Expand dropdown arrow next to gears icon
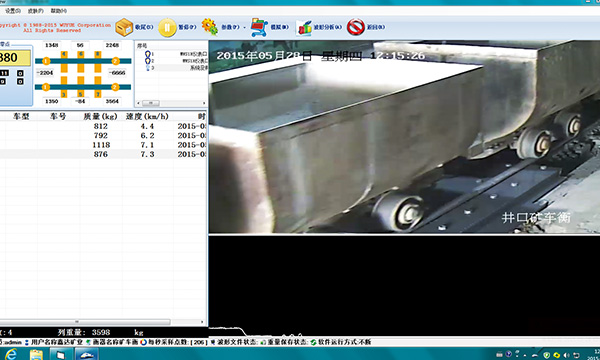600x360 pixels. coord(245,28)
